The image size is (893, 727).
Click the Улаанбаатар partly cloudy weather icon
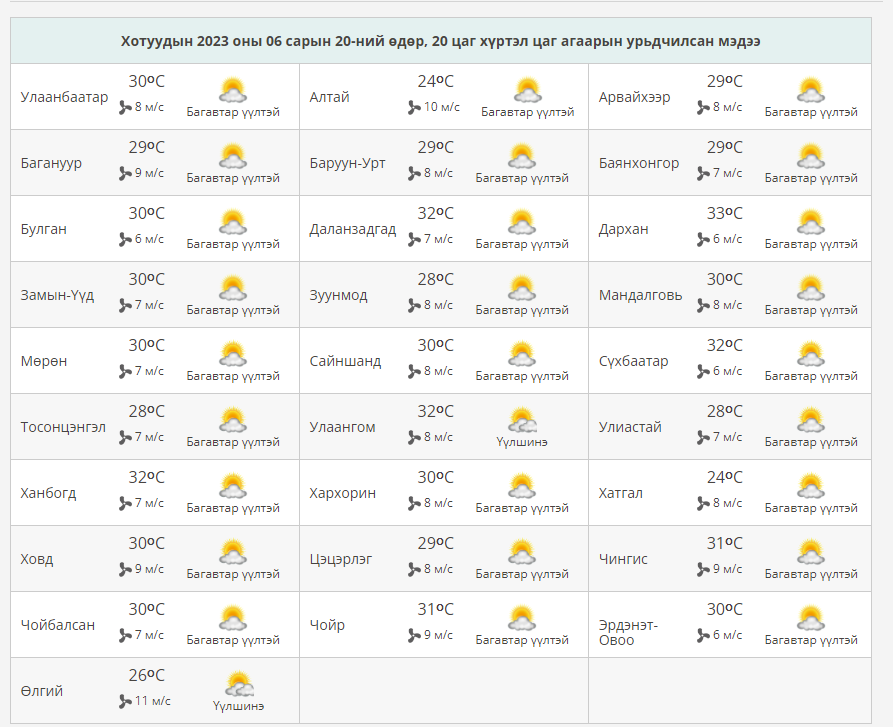[x=232, y=90]
